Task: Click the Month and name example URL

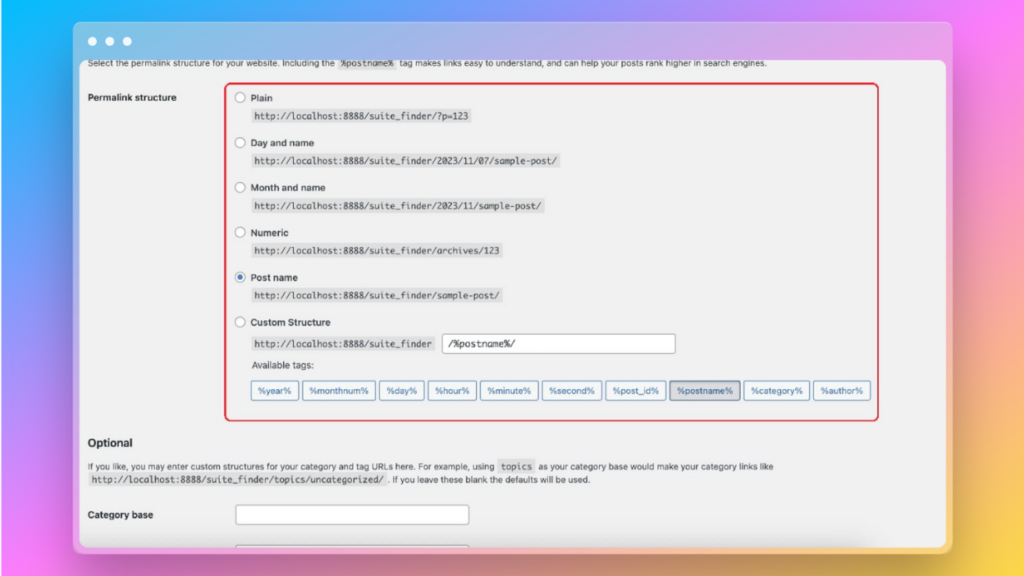Action: [x=398, y=206]
